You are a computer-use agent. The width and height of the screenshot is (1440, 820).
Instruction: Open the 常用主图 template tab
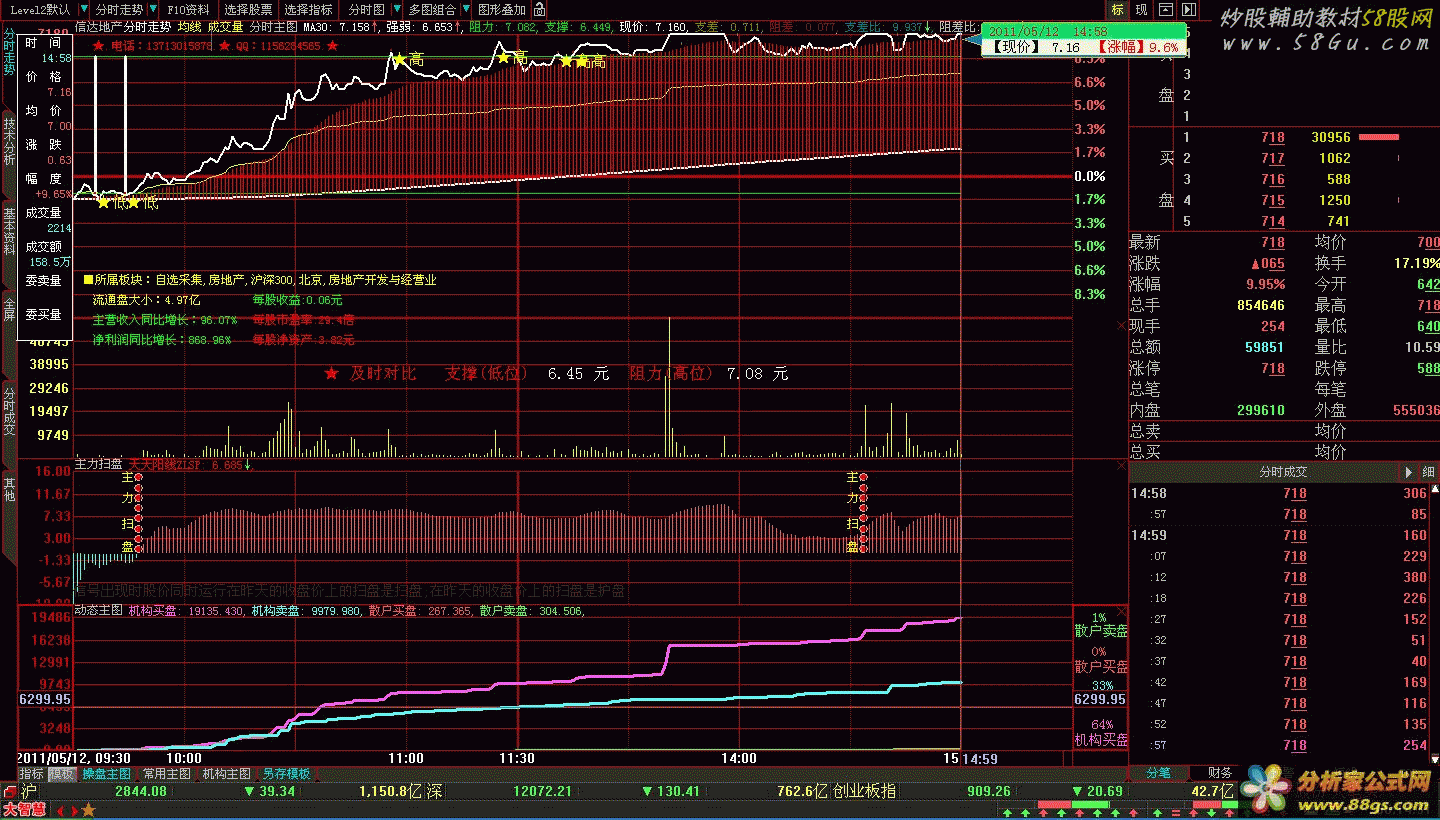[x=167, y=774]
